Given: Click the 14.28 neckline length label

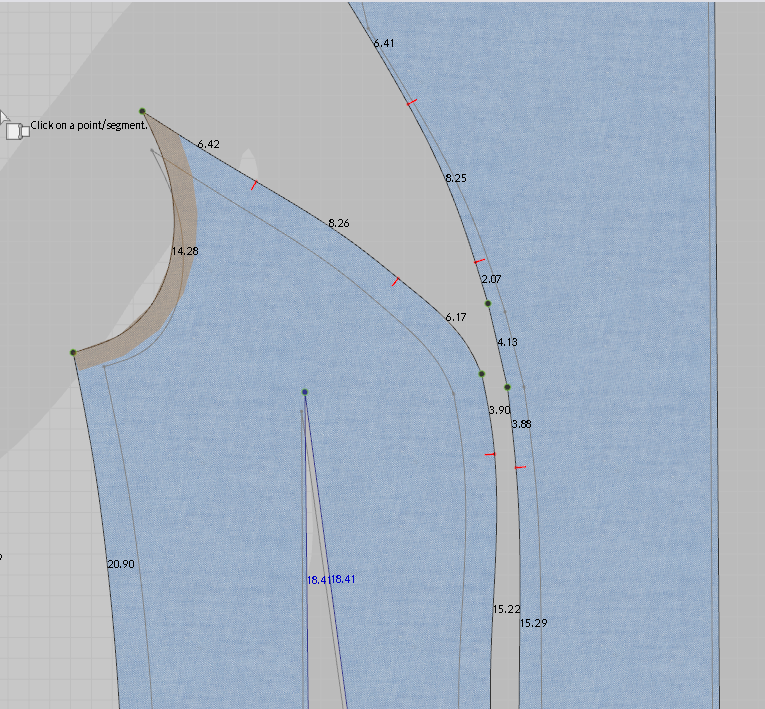Looking at the screenshot, I should [185, 251].
